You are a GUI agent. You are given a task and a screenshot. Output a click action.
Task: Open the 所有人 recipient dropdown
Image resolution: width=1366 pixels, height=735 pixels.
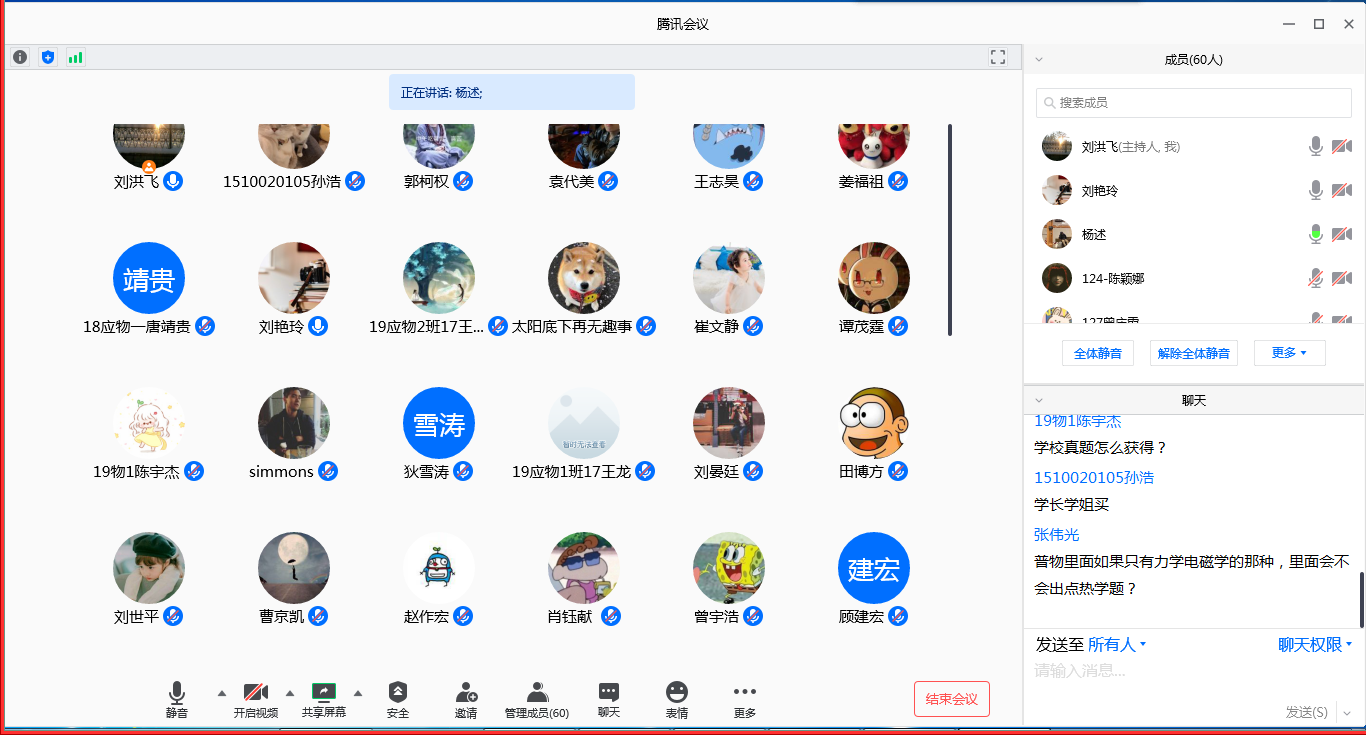click(1117, 645)
